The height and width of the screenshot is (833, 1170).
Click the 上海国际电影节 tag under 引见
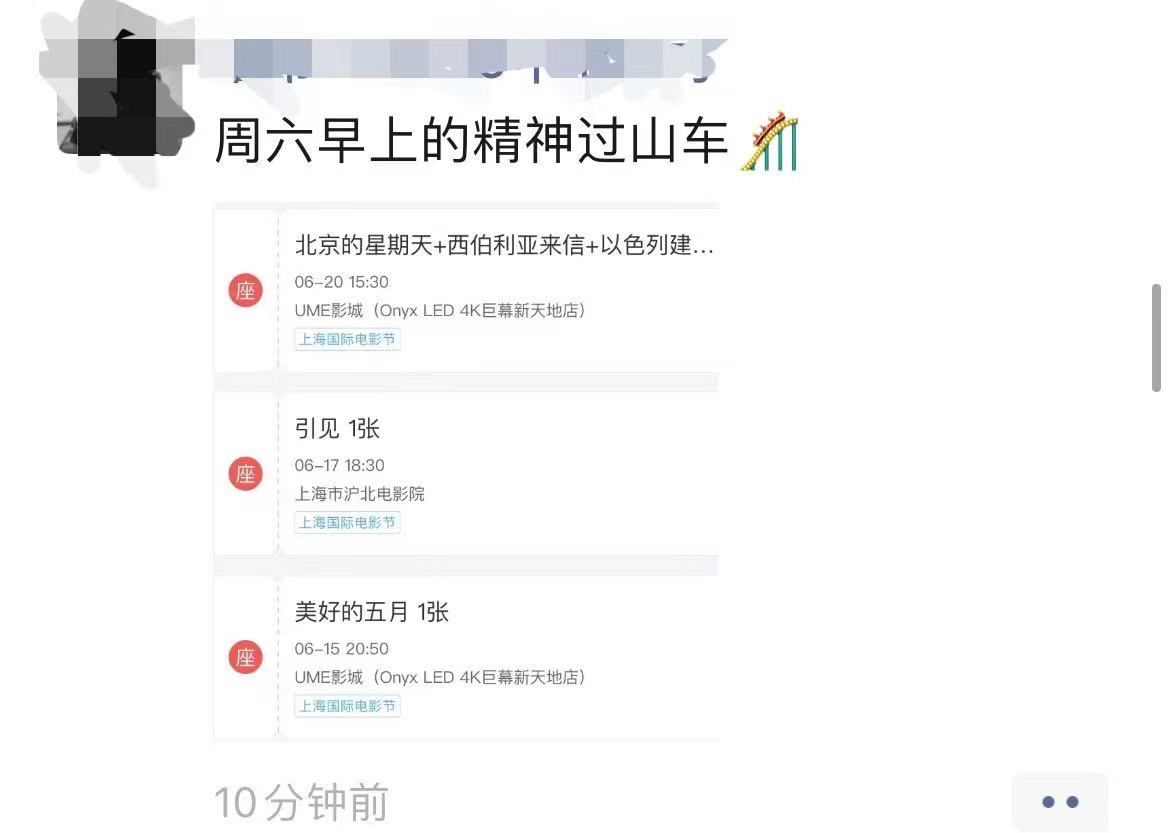tap(348, 522)
